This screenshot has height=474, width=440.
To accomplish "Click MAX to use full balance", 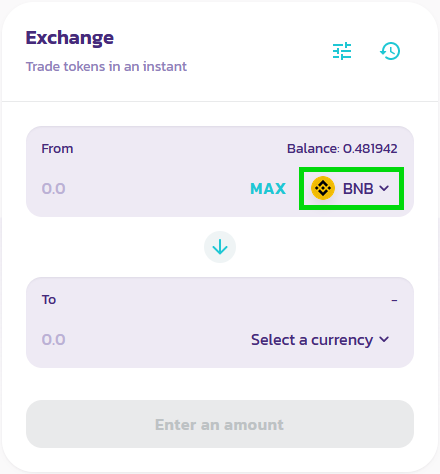I will pos(268,189).
